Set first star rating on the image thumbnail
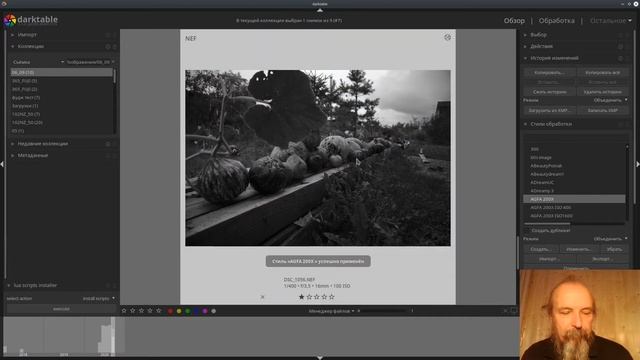This screenshot has height=360, width=640. coord(301,297)
